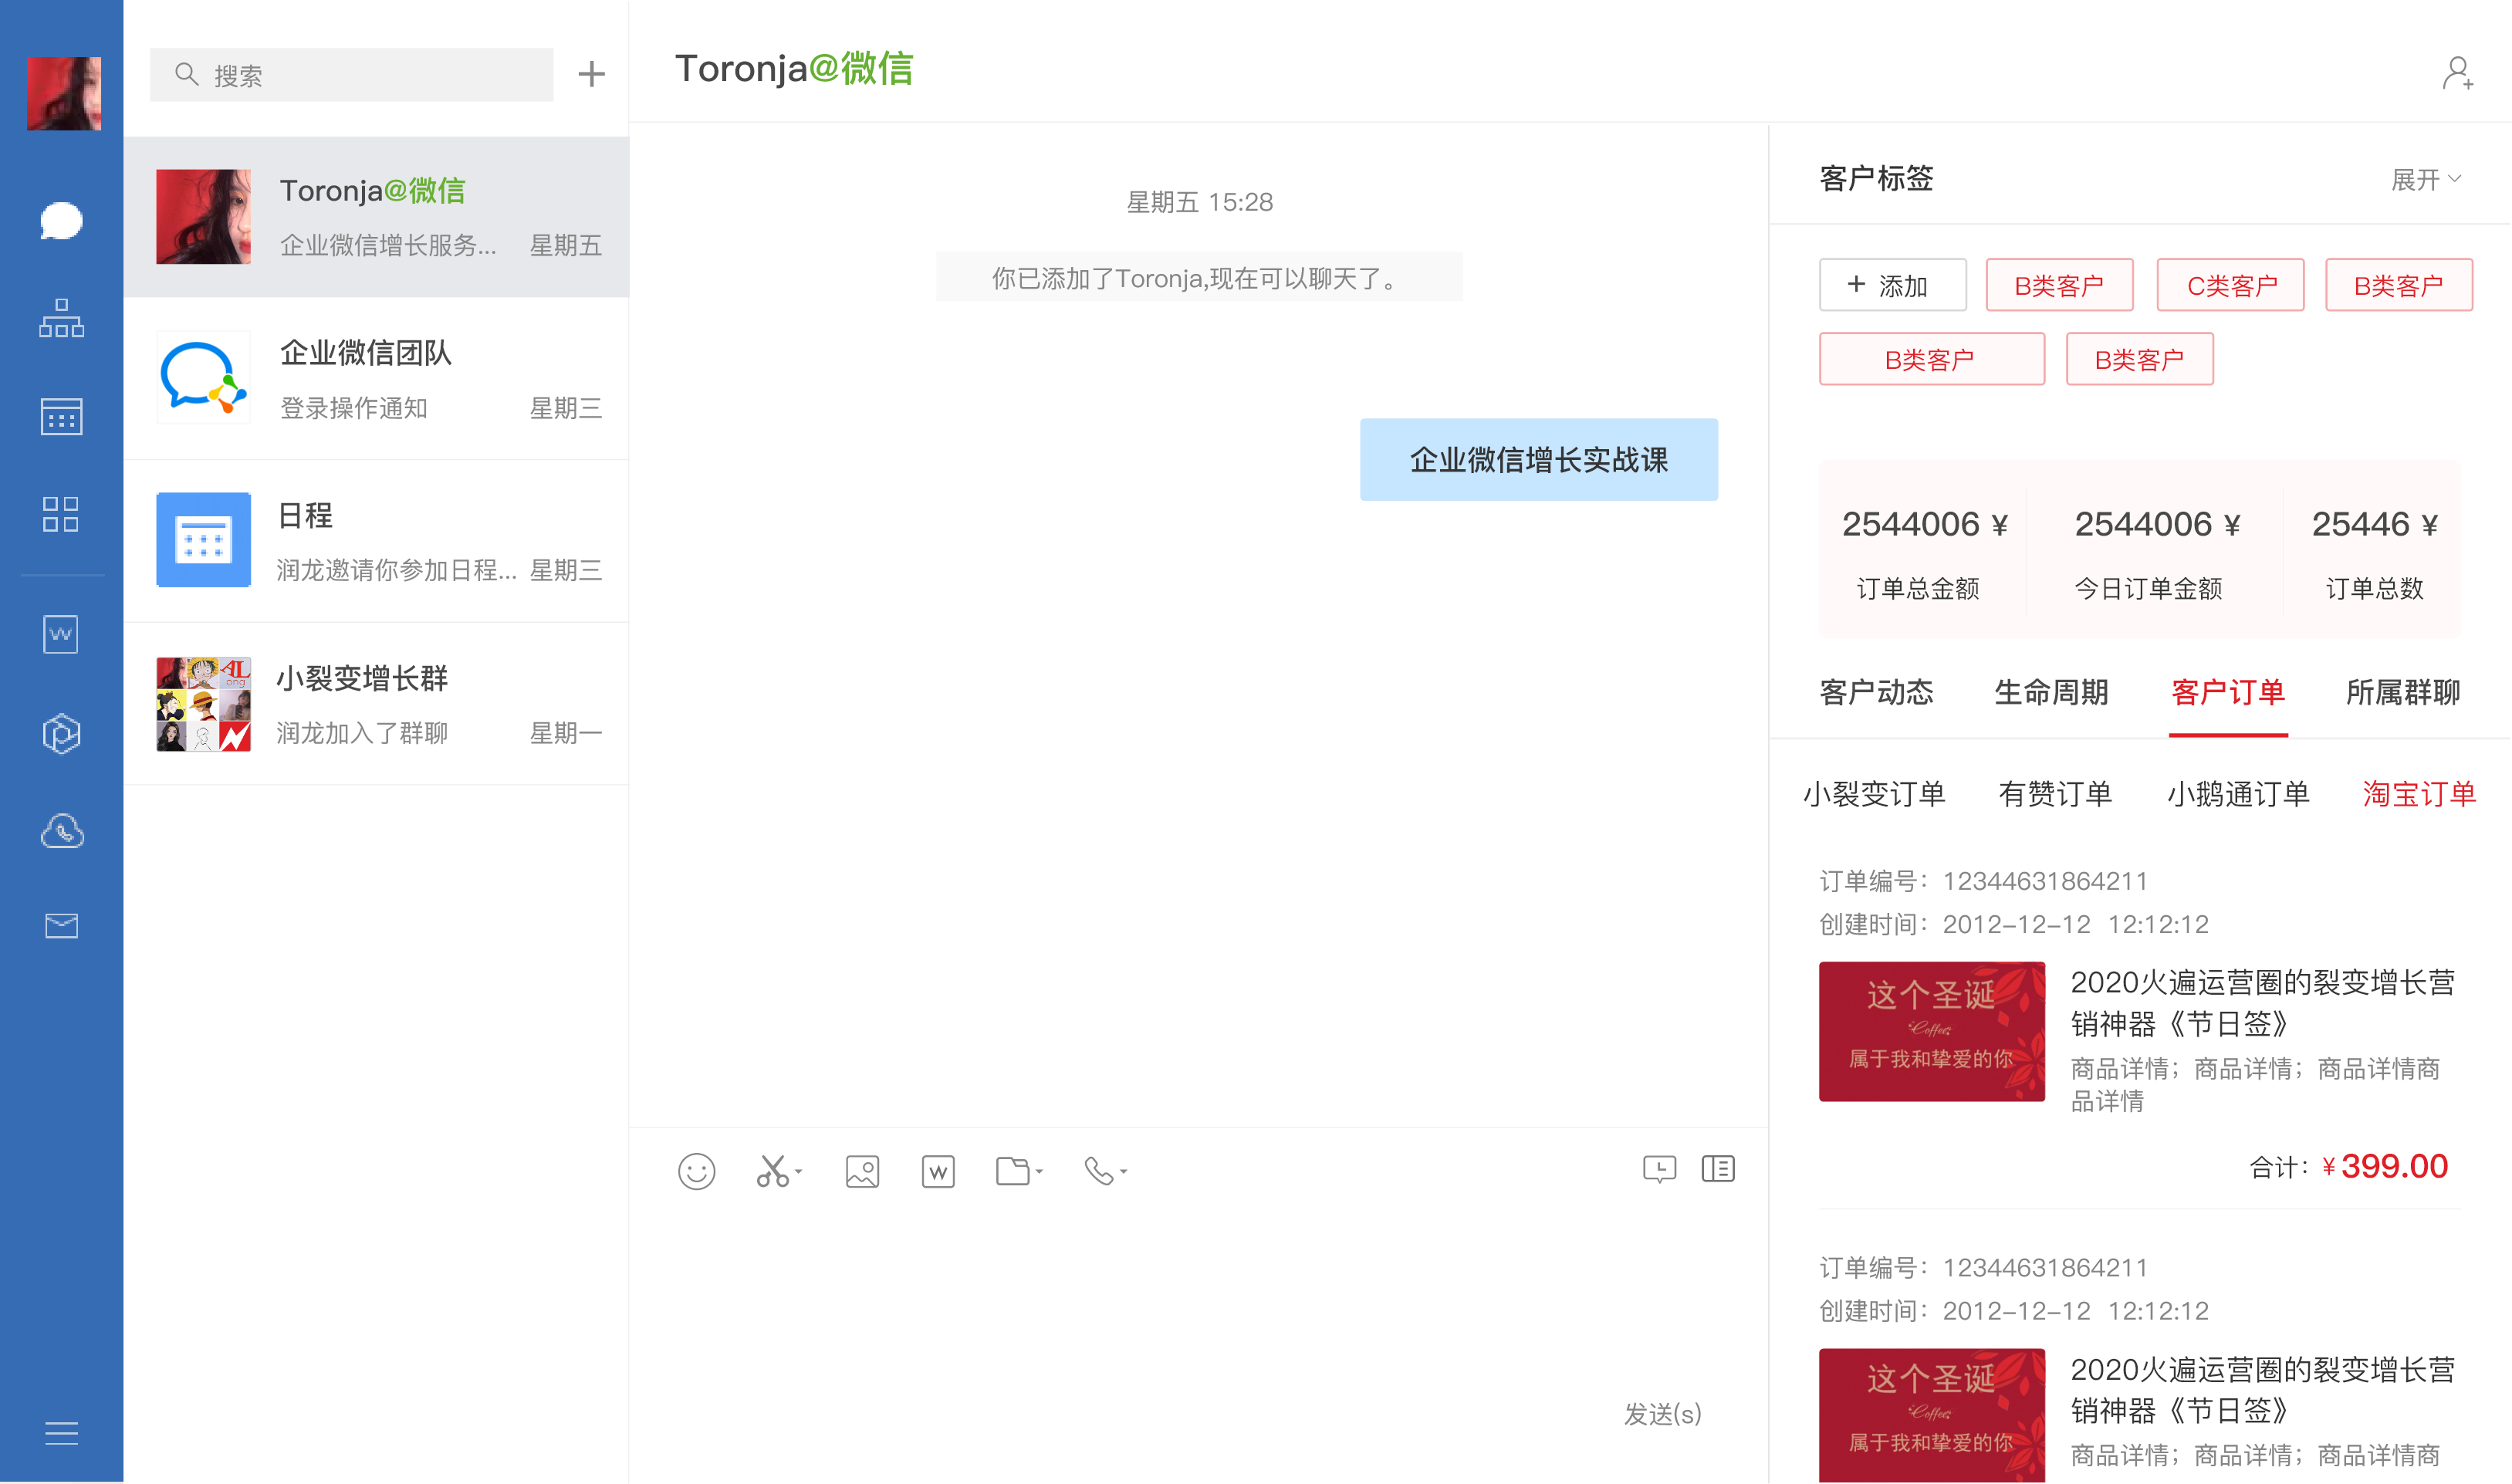The height and width of the screenshot is (1484, 2512).
Task: Click the plus icon beside search
Action: coord(591,74)
